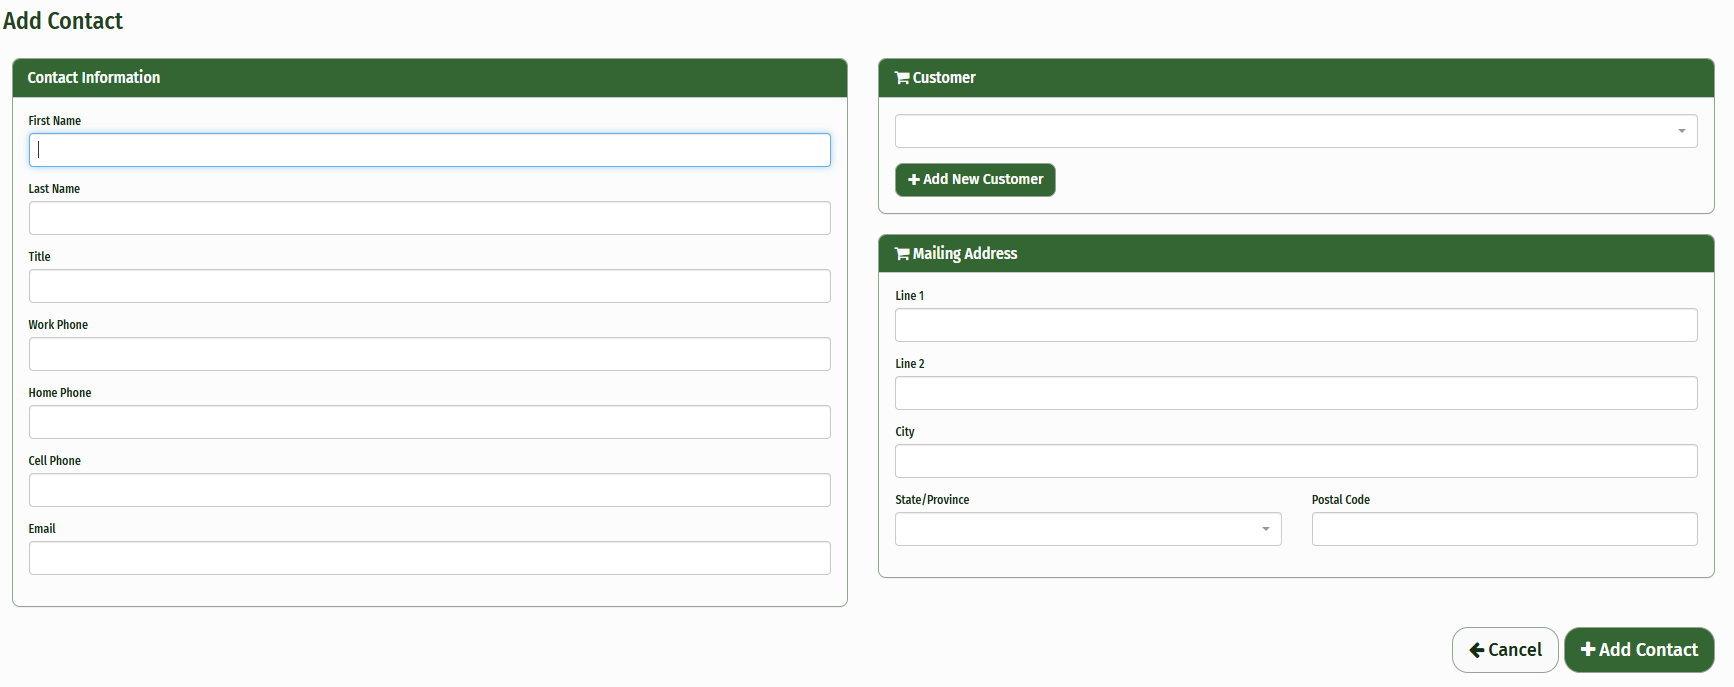The image size is (1734, 687).
Task: Select the Email input field
Action: point(429,558)
